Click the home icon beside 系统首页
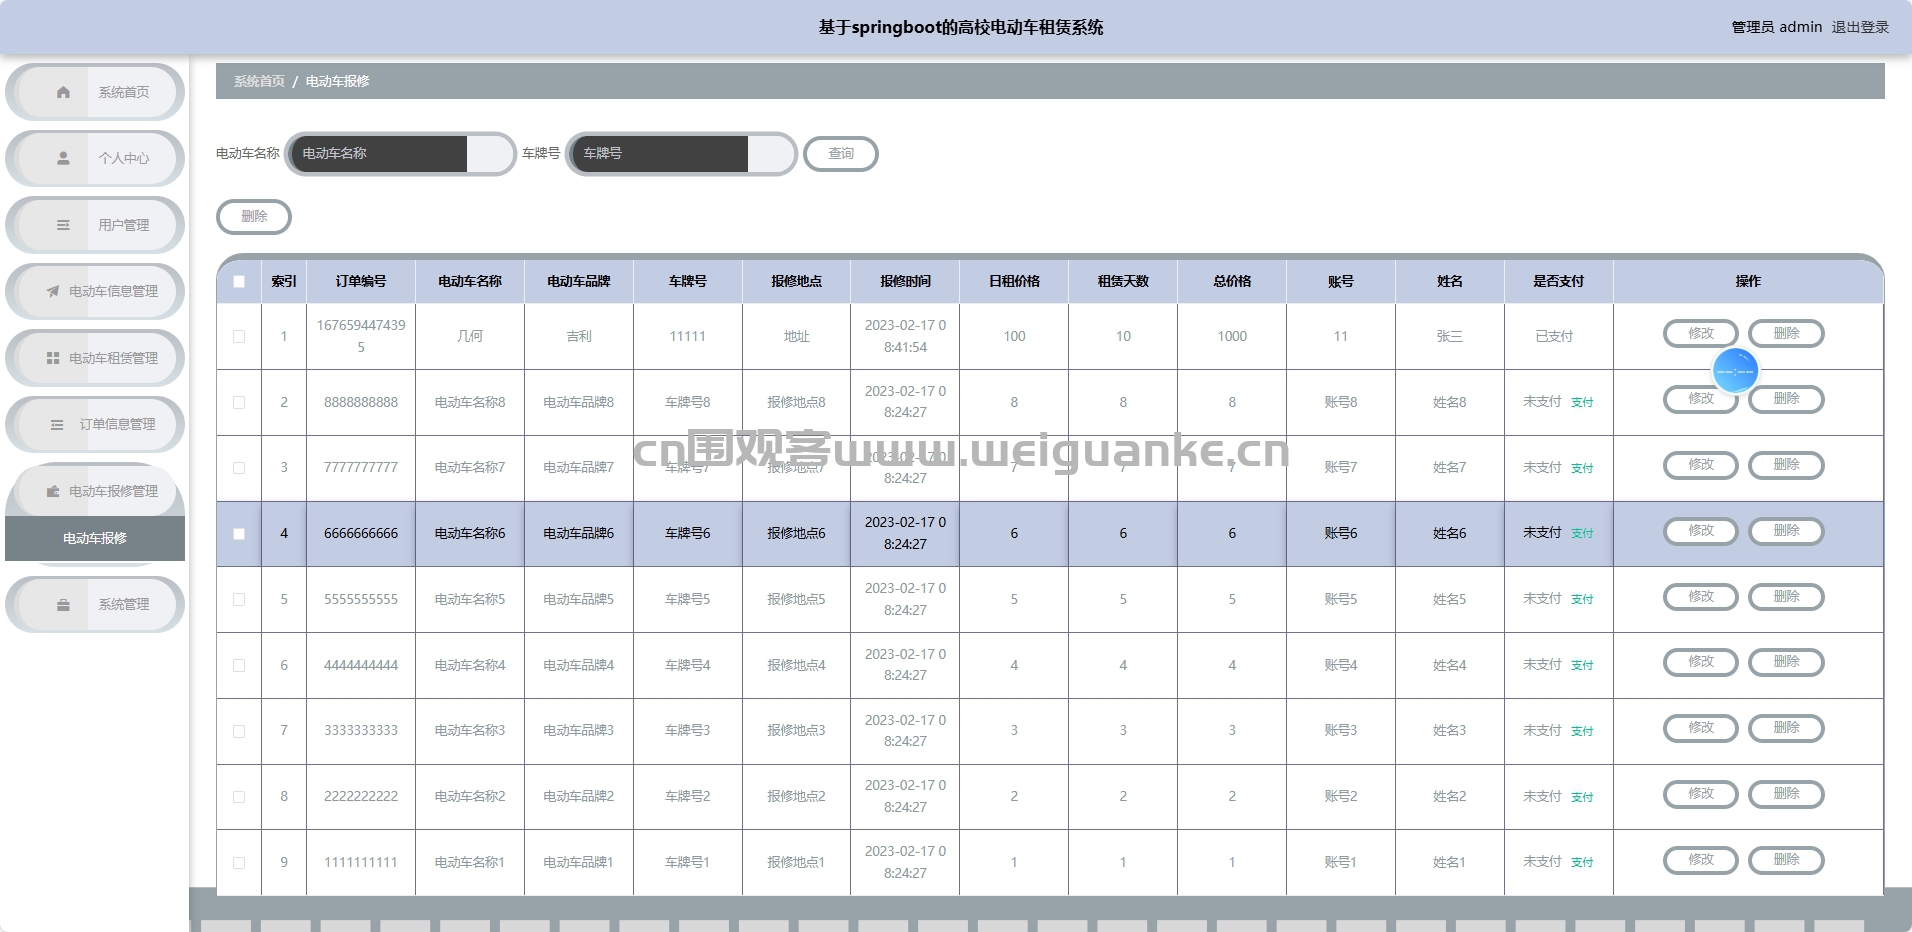 63,92
